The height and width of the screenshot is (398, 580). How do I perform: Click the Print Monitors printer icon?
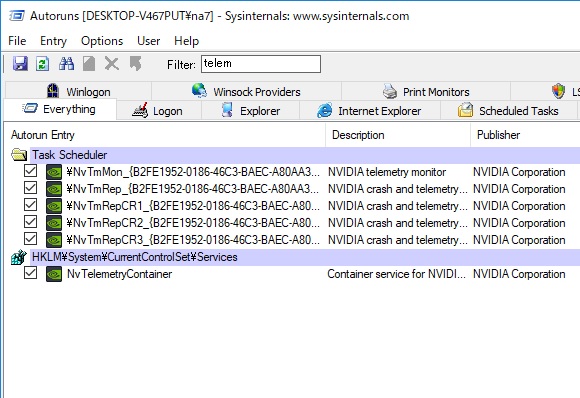[x=390, y=91]
